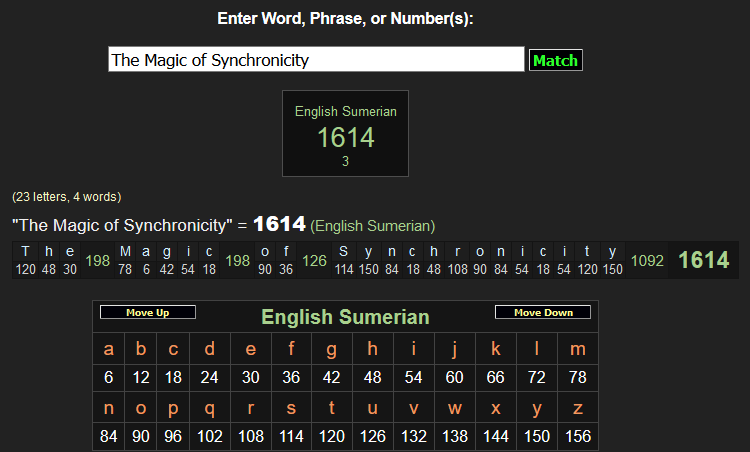
Task: Select letter 'z' in the cipher chart
Action: click(577, 408)
